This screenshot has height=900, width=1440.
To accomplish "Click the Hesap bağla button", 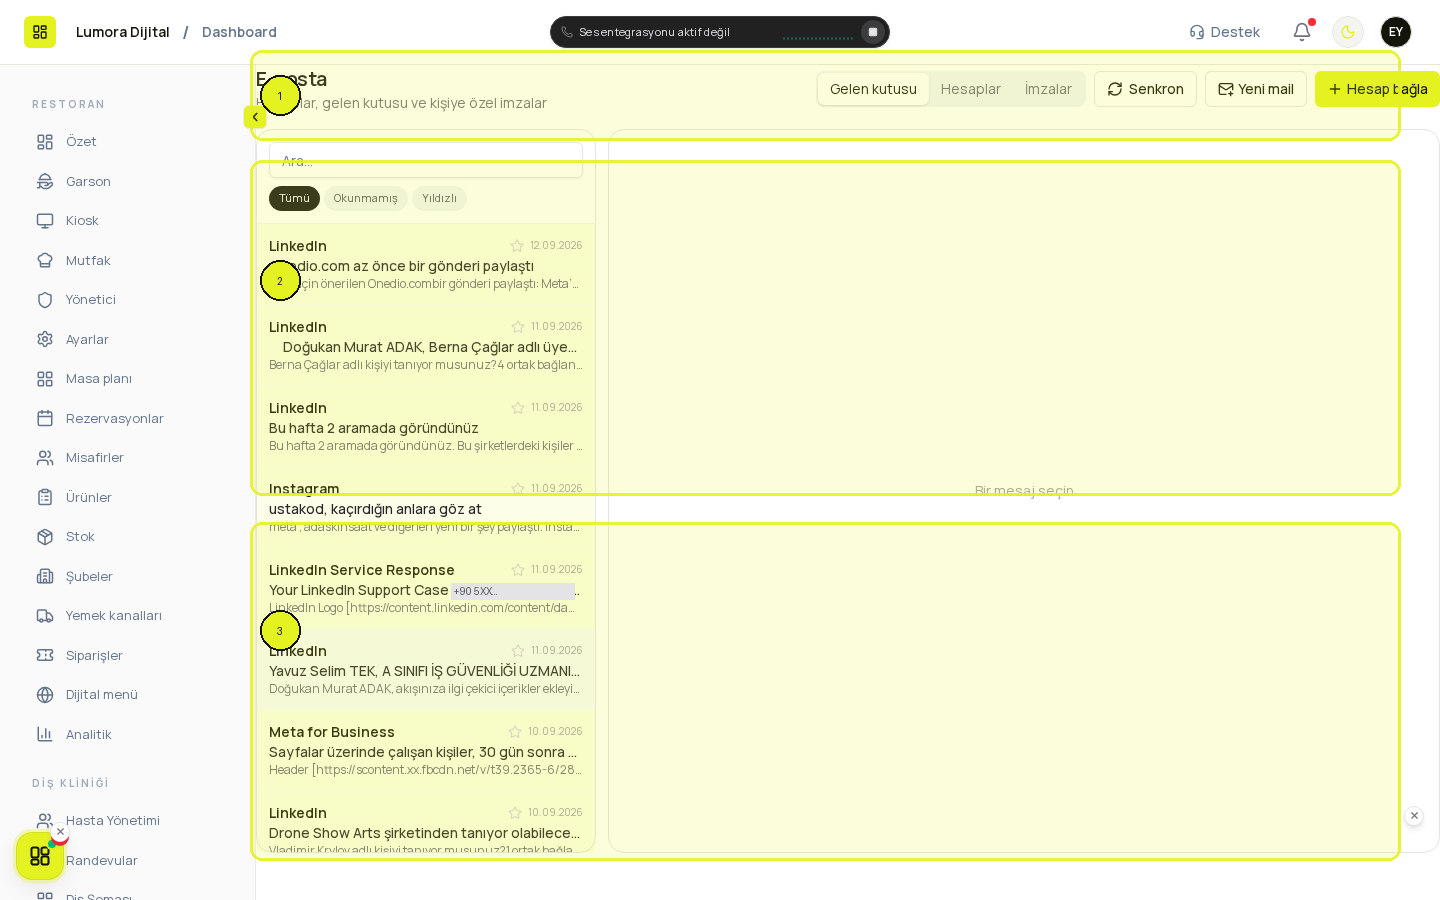I will point(1377,89).
